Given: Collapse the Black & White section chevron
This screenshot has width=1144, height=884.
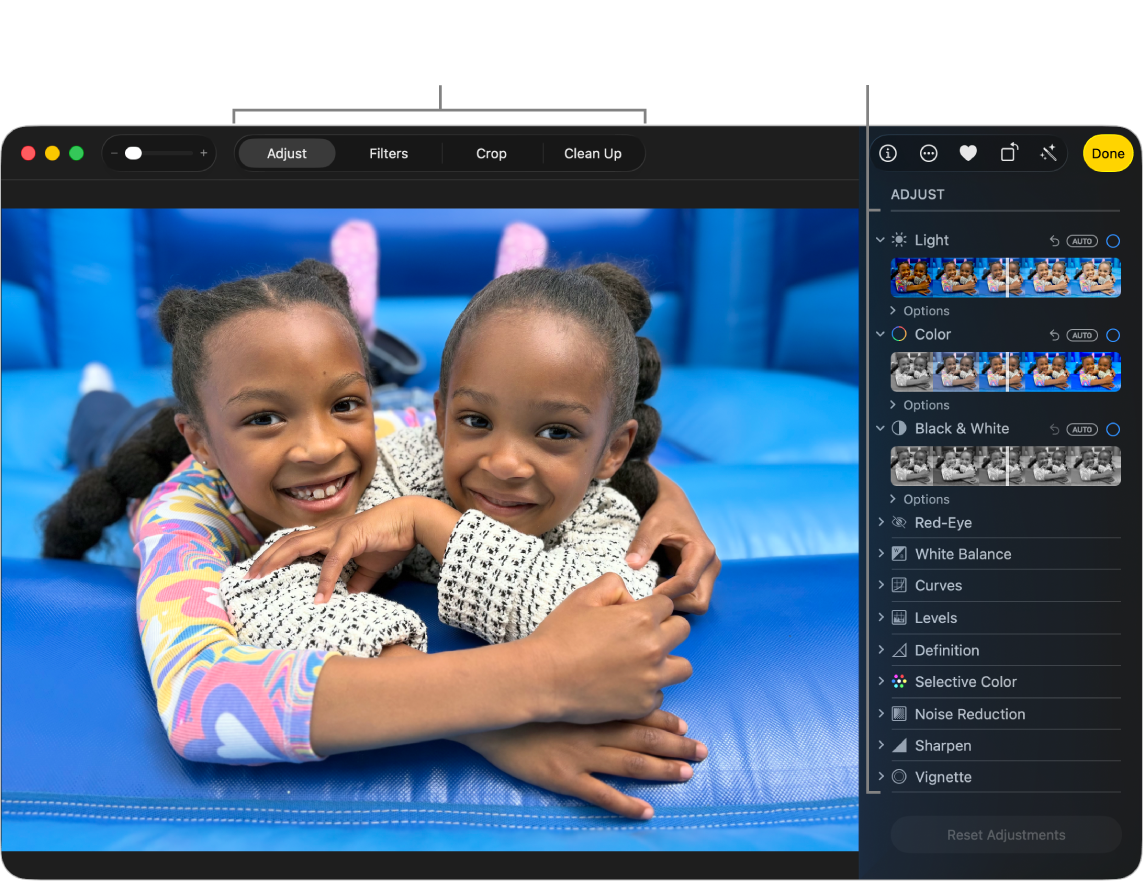Looking at the screenshot, I should click(881, 427).
